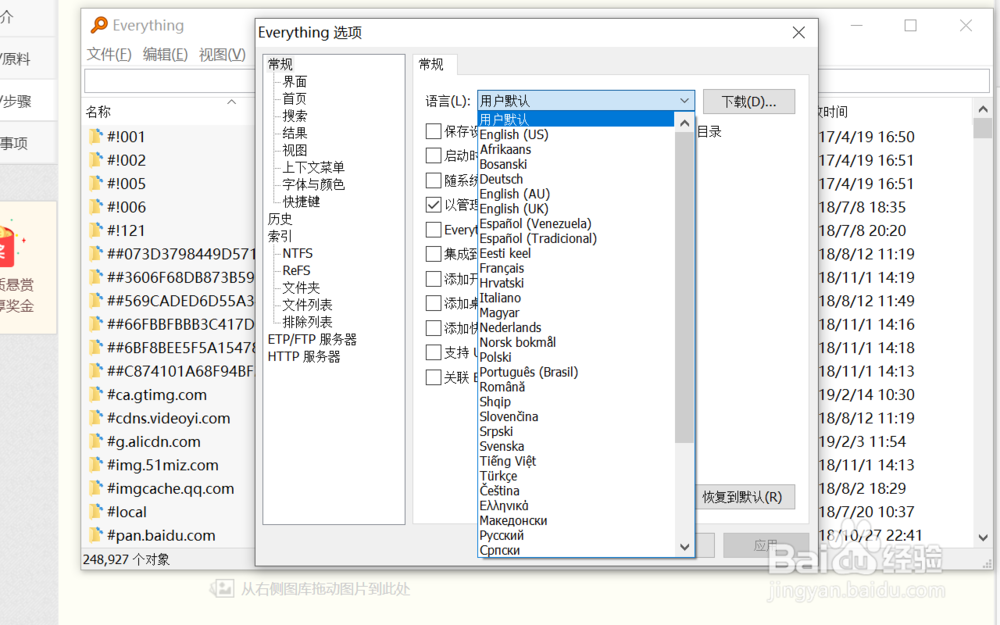Select #pan.baidu.com folder row
This screenshot has width=1000, height=625.
pyautogui.click(x=161, y=536)
